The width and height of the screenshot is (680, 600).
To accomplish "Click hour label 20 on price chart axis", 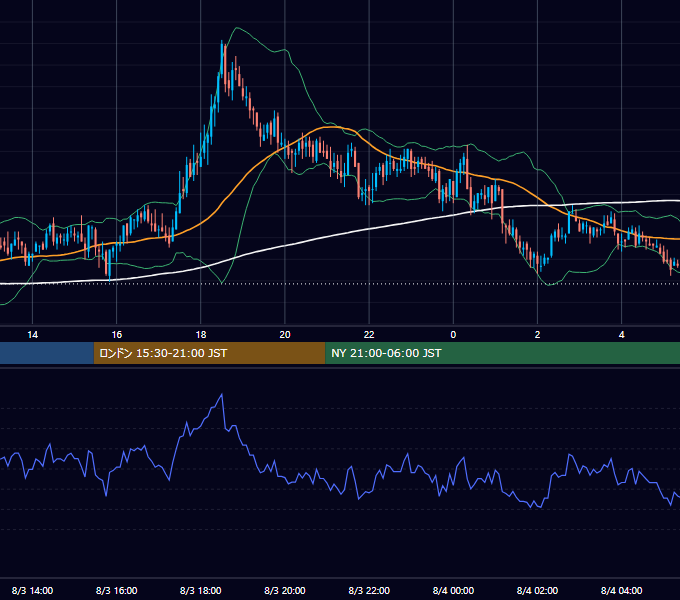I will pos(285,335).
